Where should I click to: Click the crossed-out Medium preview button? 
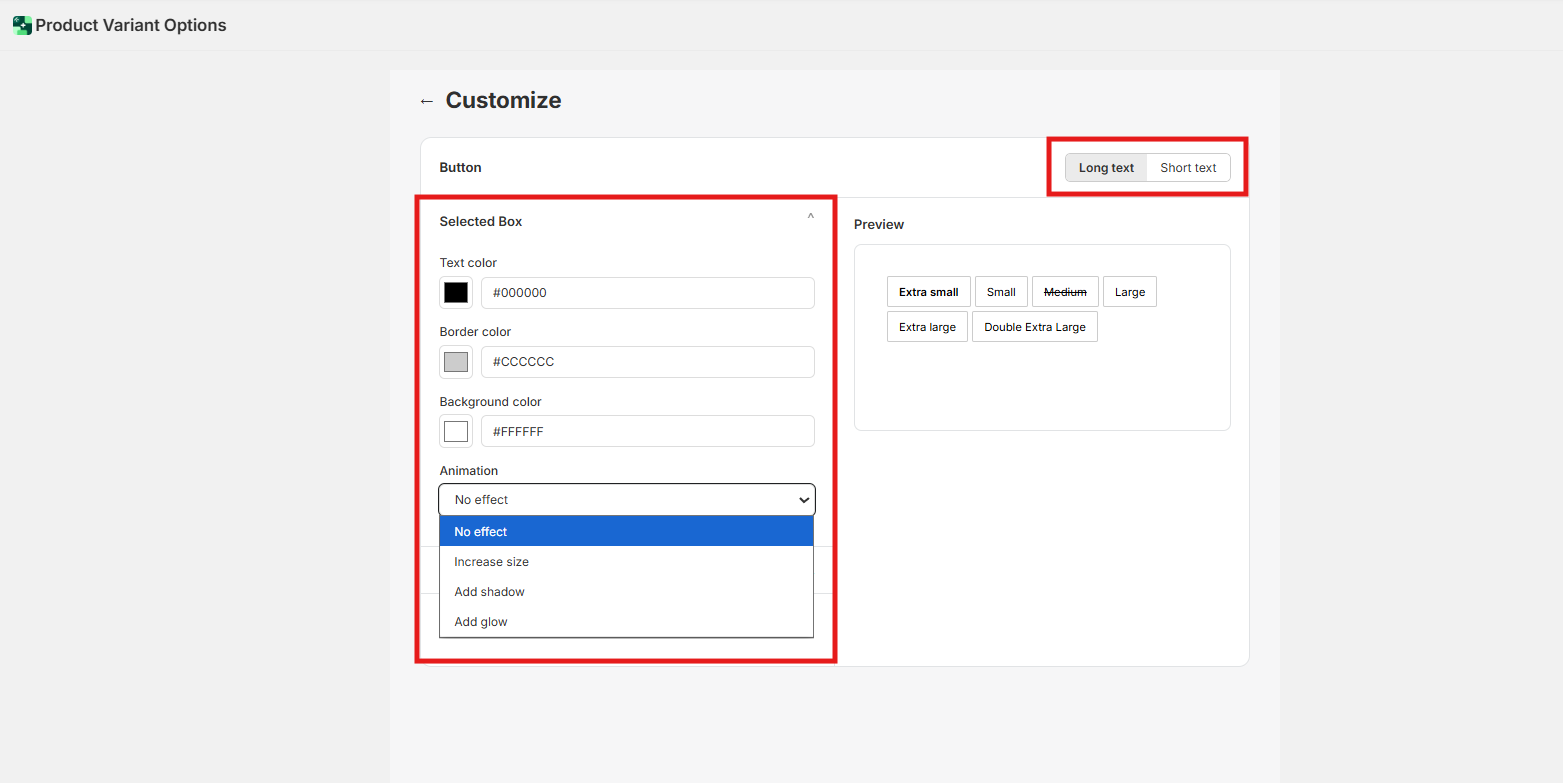[x=1065, y=292]
